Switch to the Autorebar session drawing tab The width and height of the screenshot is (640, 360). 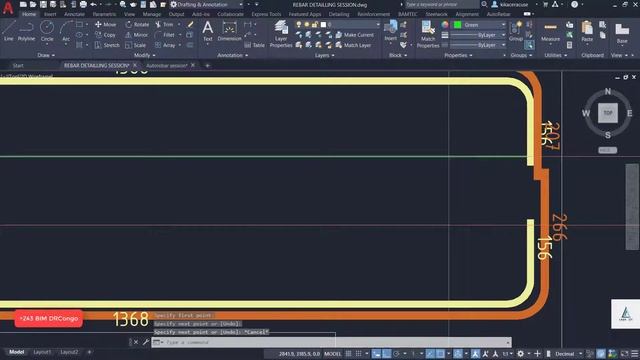tap(167, 65)
